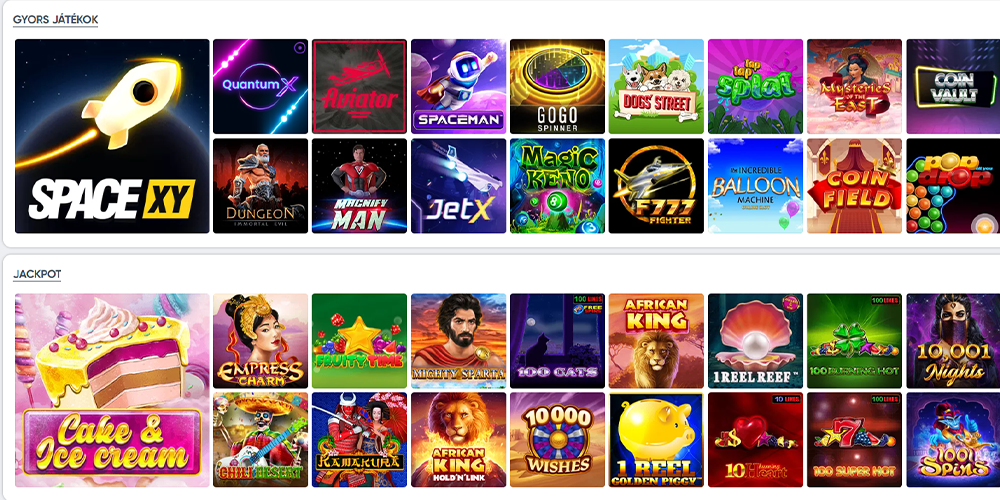Open the Dungeon Immortal Evil game
The image size is (1000, 500).
[x=260, y=186]
